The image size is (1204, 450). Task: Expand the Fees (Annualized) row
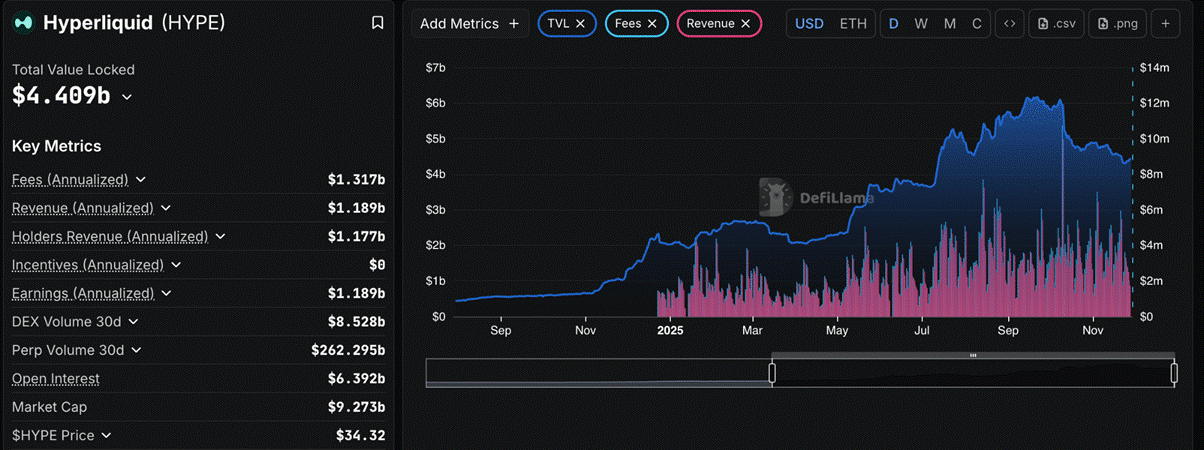141,180
